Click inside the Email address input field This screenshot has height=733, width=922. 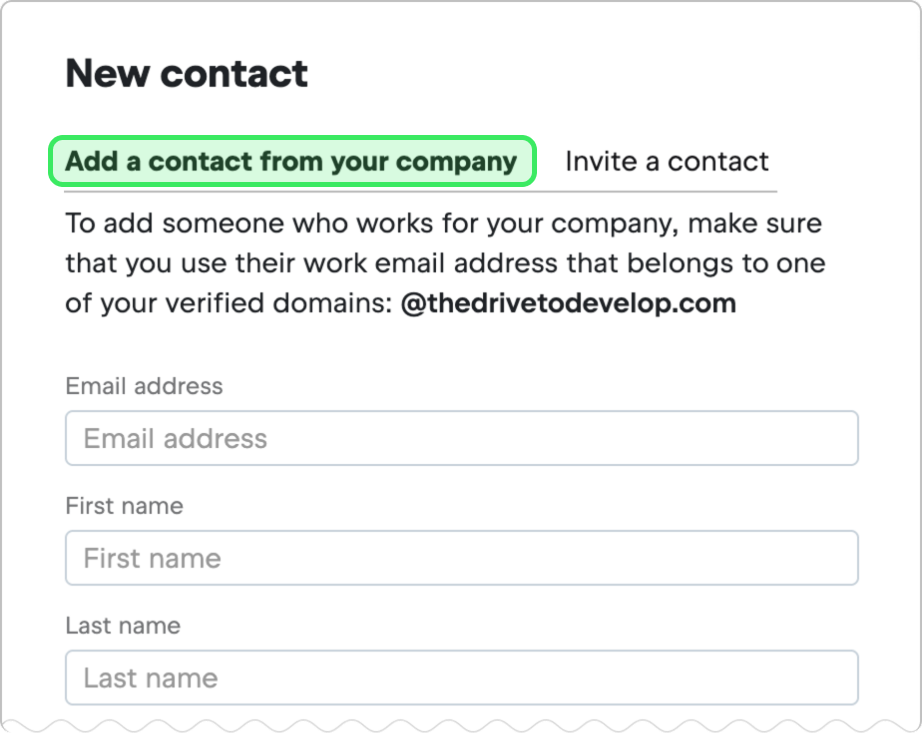click(461, 438)
